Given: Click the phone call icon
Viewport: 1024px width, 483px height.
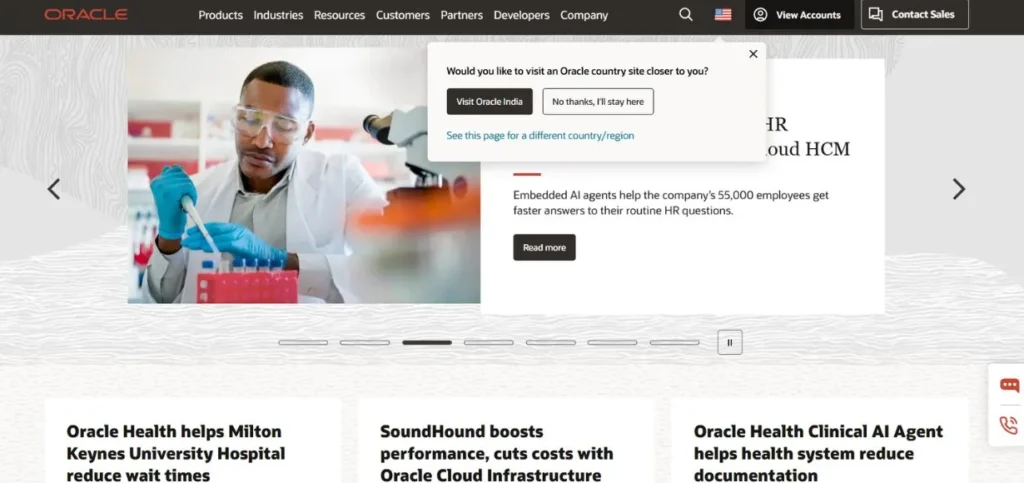Looking at the screenshot, I should pyautogui.click(x=1009, y=426).
